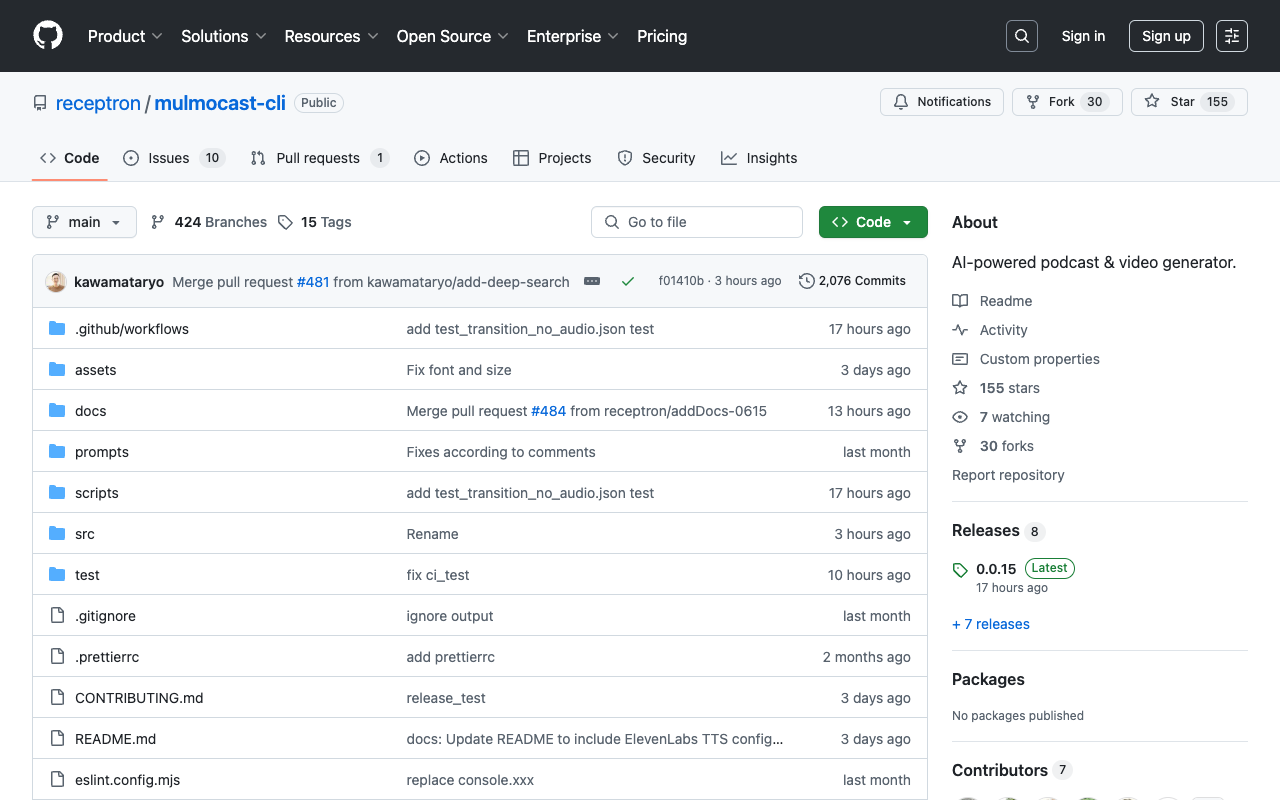The height and width of the screenshot is (800, 1280).
Task: Click Report repository link
Action: [x=1008, y=475]
